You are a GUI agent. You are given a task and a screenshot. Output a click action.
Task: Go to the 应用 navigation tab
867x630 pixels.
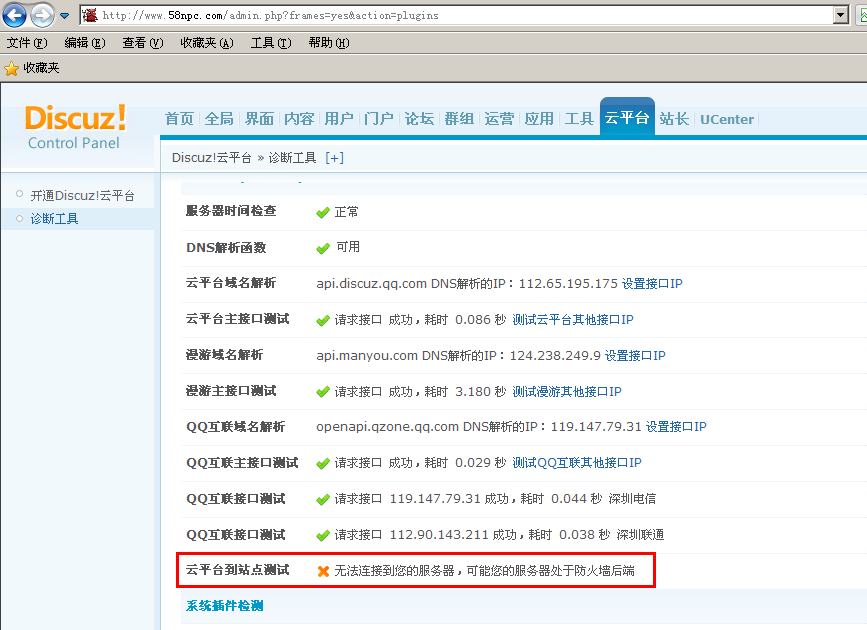click(539, 119)
